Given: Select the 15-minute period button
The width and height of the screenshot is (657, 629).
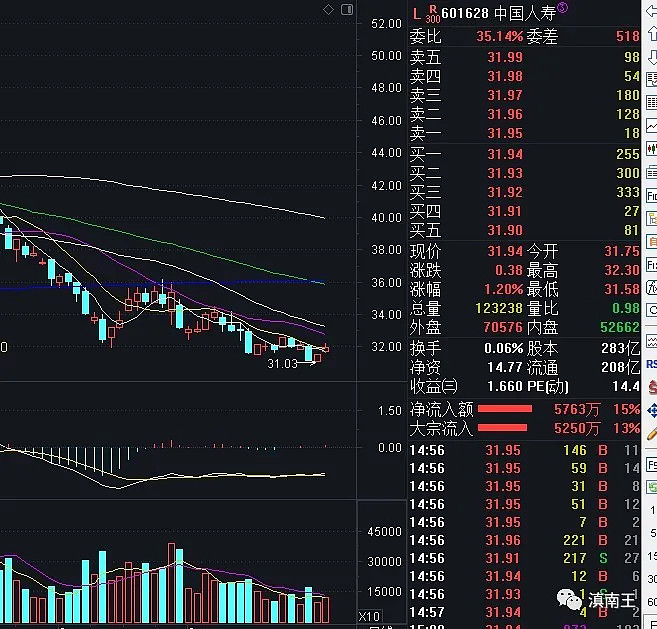Looking at the screenshot, I should [x=652, y=556].
